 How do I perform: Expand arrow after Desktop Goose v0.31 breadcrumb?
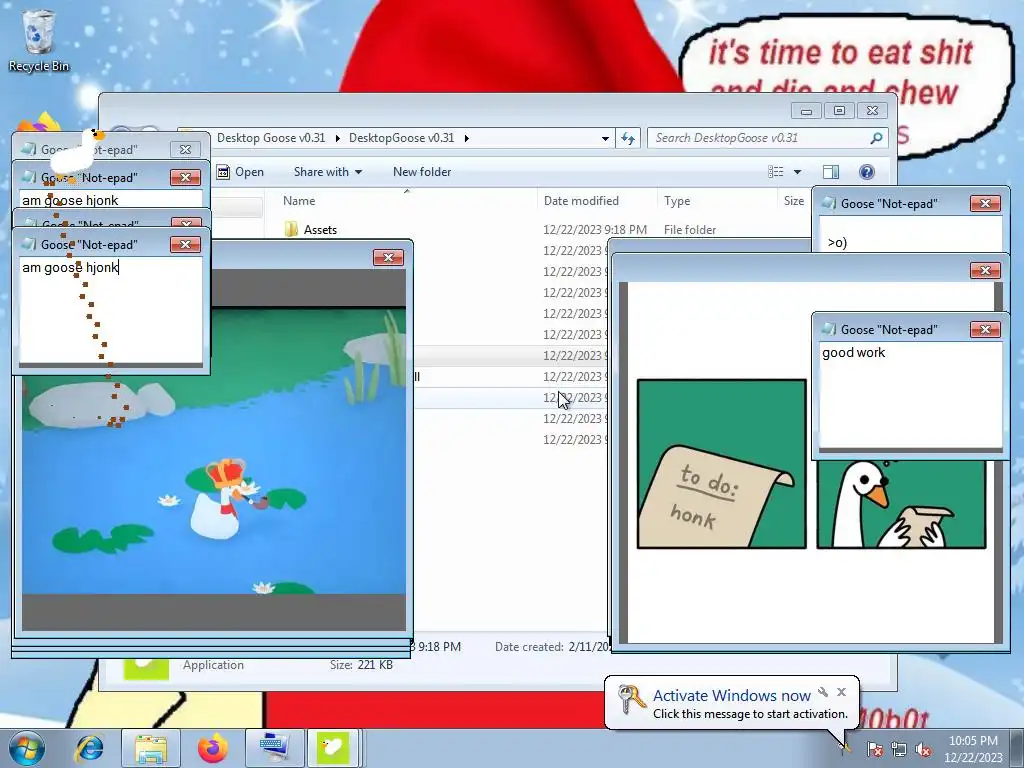point(338,138)
